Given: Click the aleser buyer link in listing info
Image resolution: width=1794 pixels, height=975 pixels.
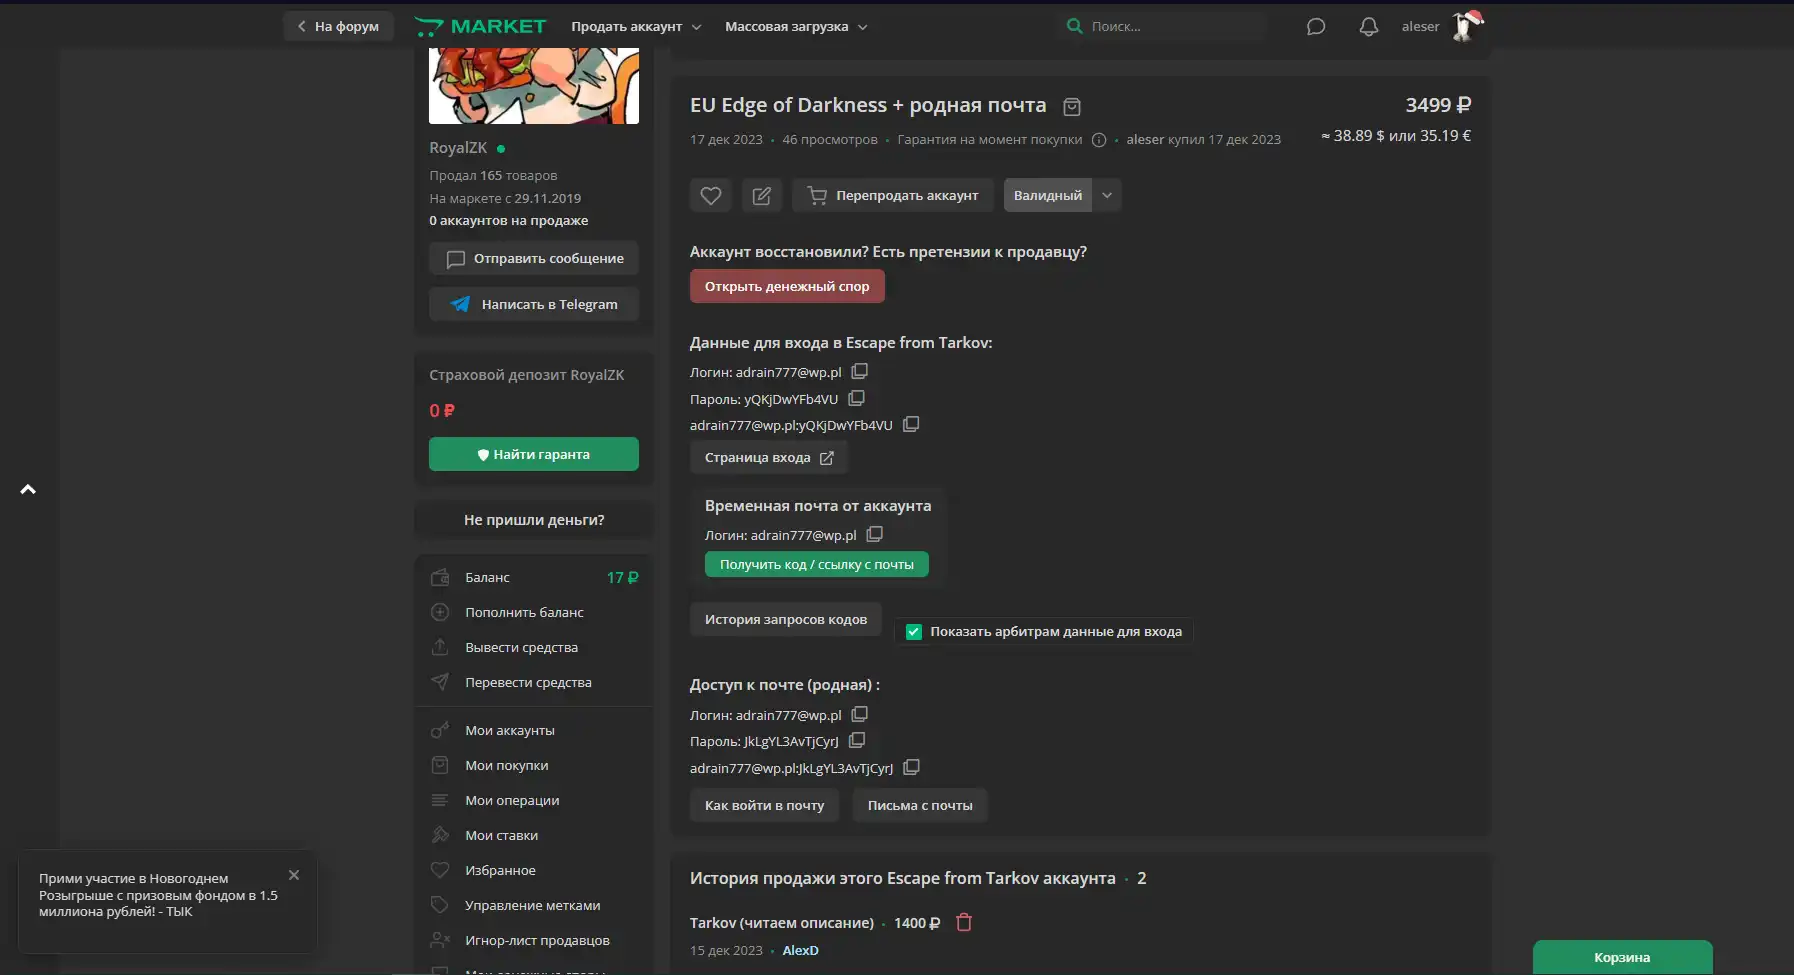Looking at the screenshot, I should 1145,140.
